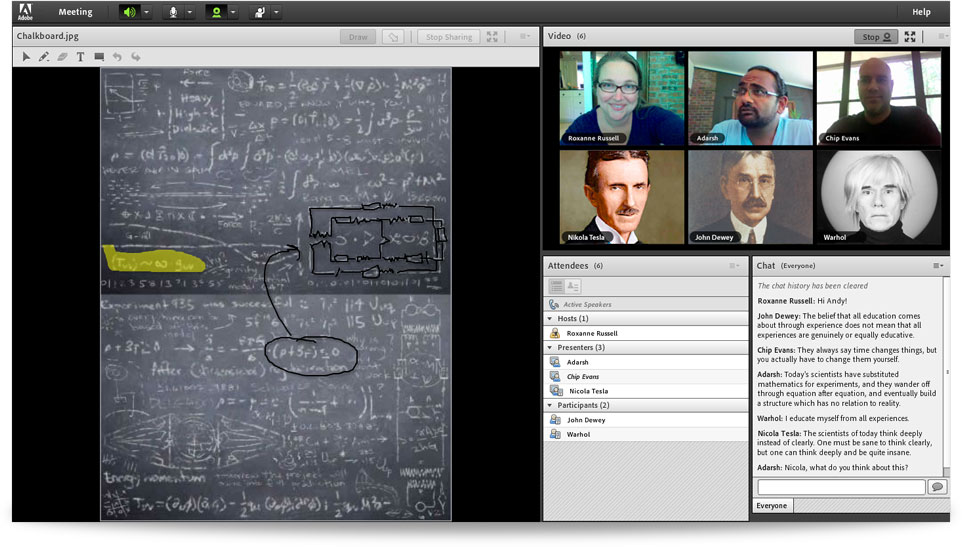
Task: Toggle the green webcam button
Action: [x=216, y=12]
